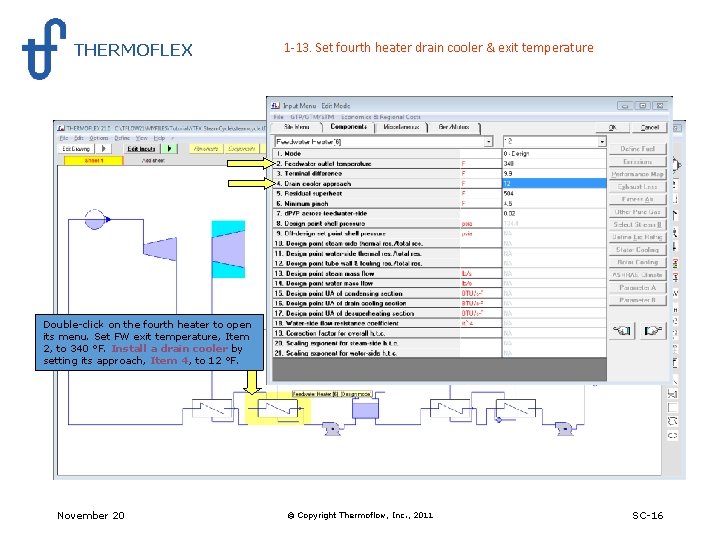The image size is (720, 540).
Task: Click the boiler circle icon in the flowsheet
Action: click(x=95, y=219)
